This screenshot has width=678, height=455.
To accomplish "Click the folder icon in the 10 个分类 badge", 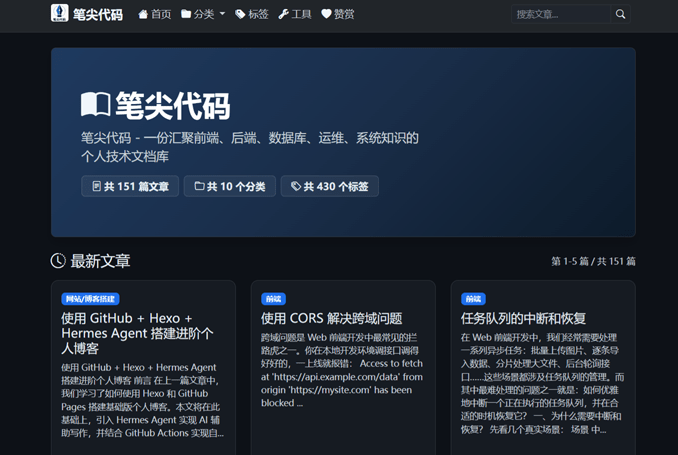I will click(x=199, y=186).
